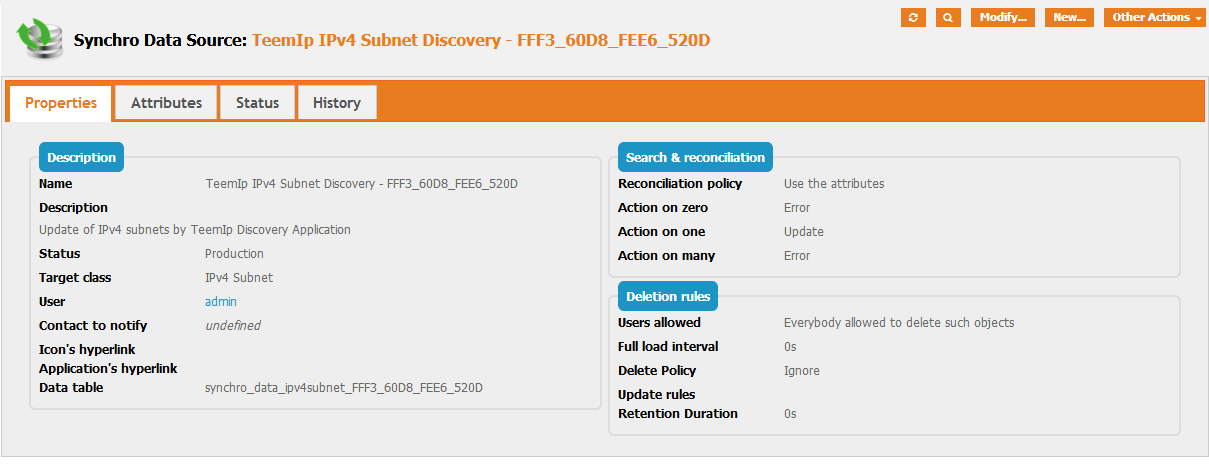
Task: Click the synchro_data_ipv4subnet data table value
Action: (x=344, y=387)
